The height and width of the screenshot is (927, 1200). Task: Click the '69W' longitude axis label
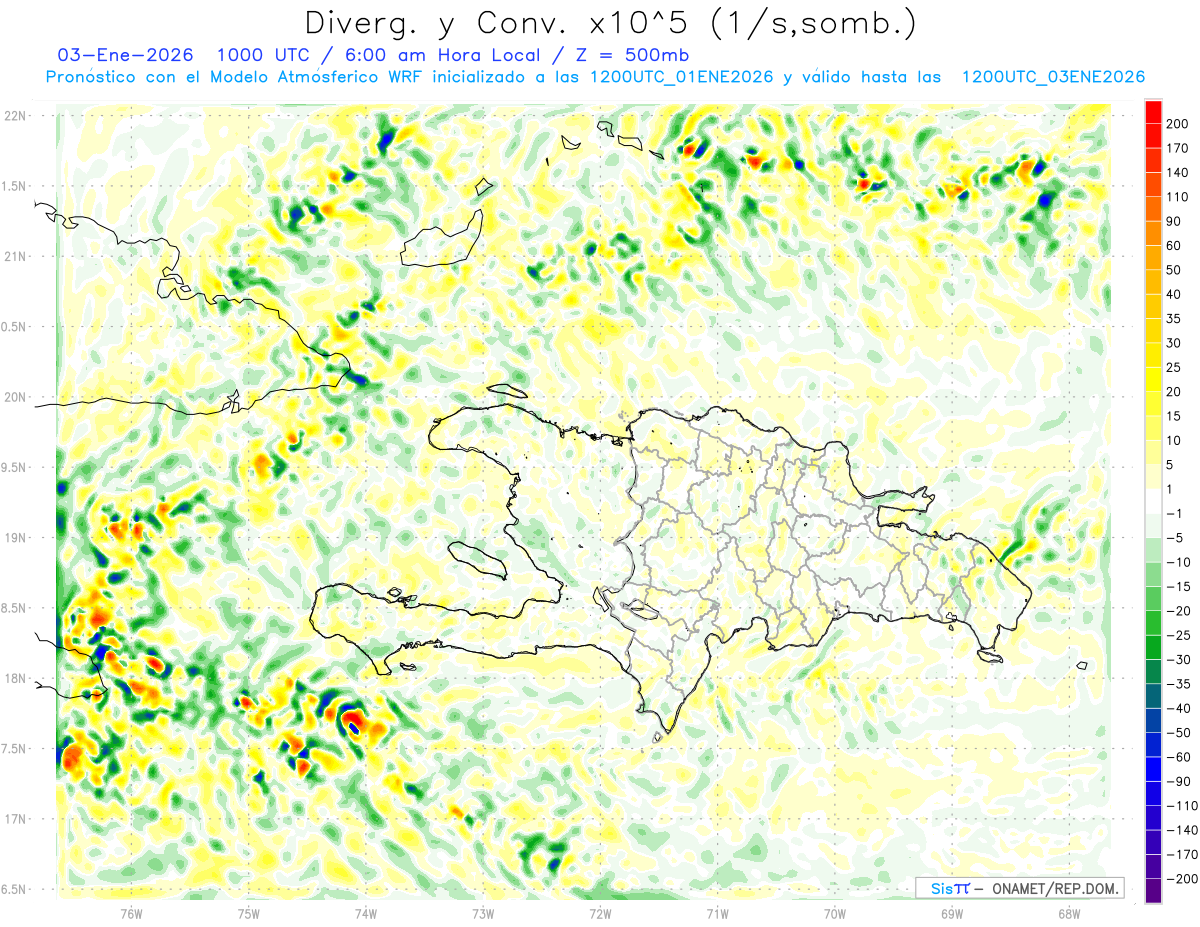(x=951, y=914)
